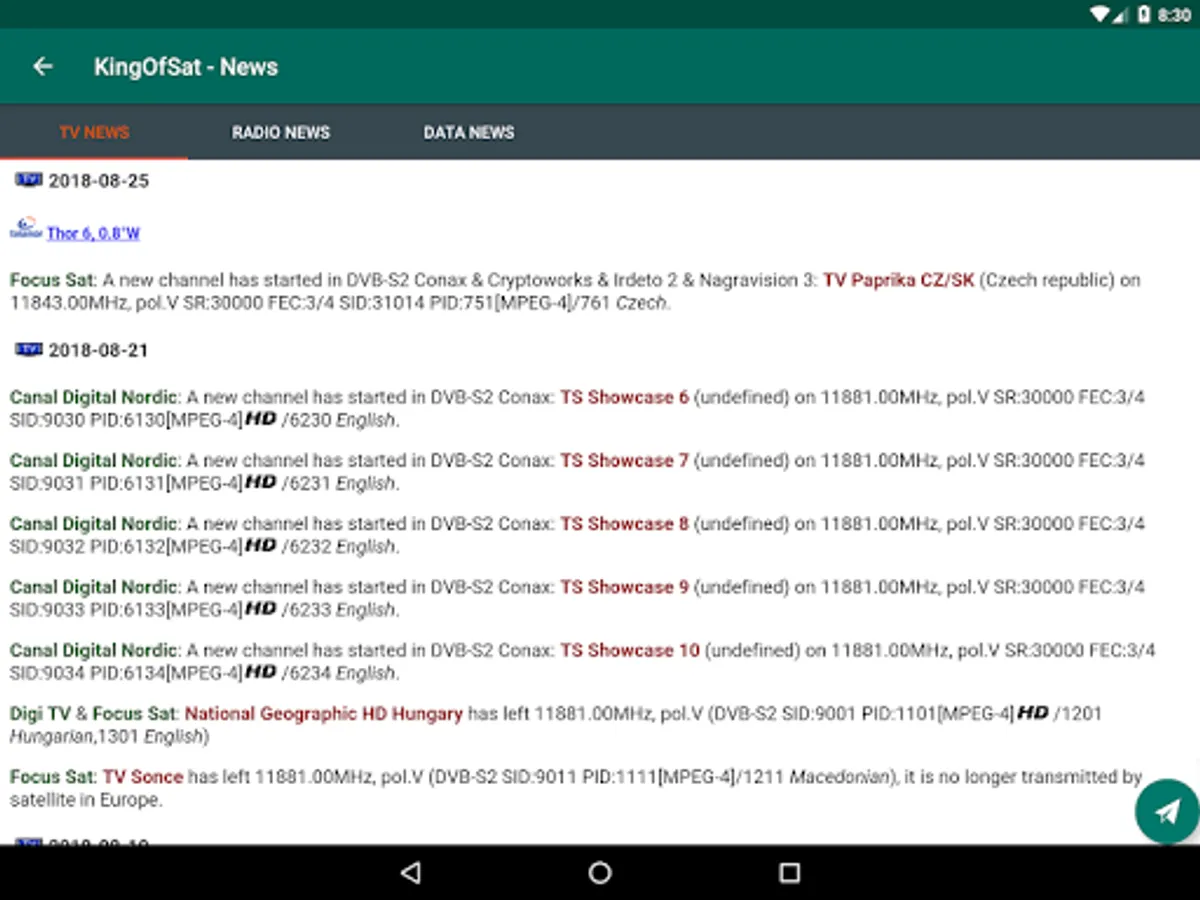Open the TS Showcase 10 link
1200x900 pixels.
(630, 650)
